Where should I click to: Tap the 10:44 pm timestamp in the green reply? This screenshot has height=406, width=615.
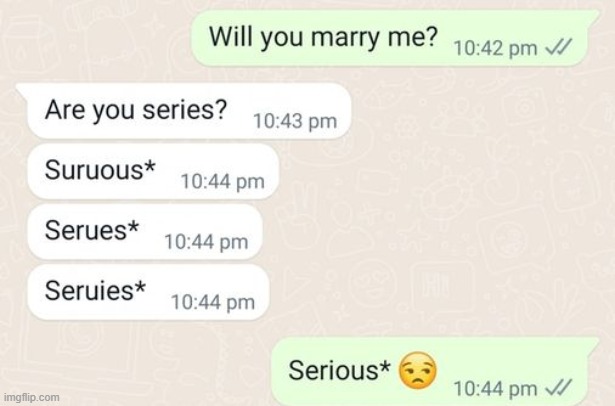coord(495,389)
